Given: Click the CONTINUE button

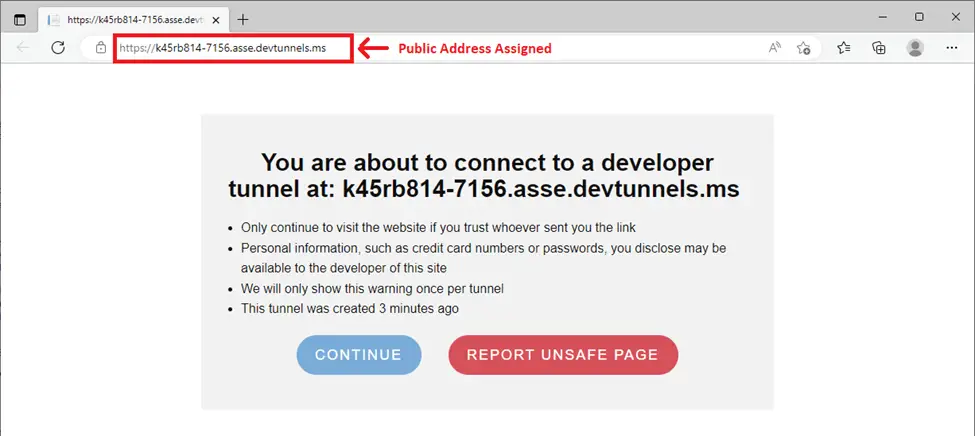Looking at the screenshot, I should click(359, 355).
